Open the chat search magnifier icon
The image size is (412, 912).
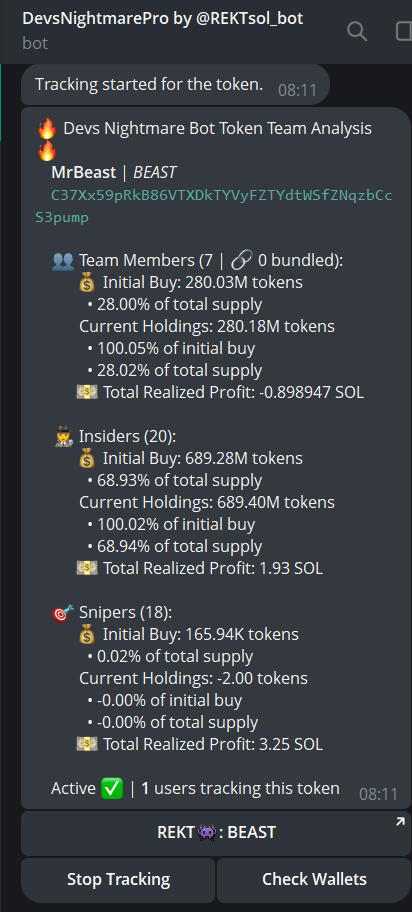[357, 31]
